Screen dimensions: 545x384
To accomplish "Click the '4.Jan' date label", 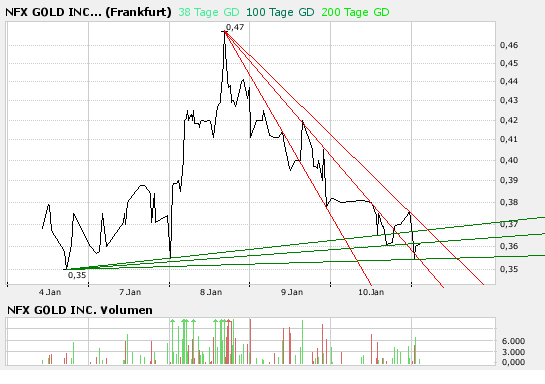I will (50, 292).
